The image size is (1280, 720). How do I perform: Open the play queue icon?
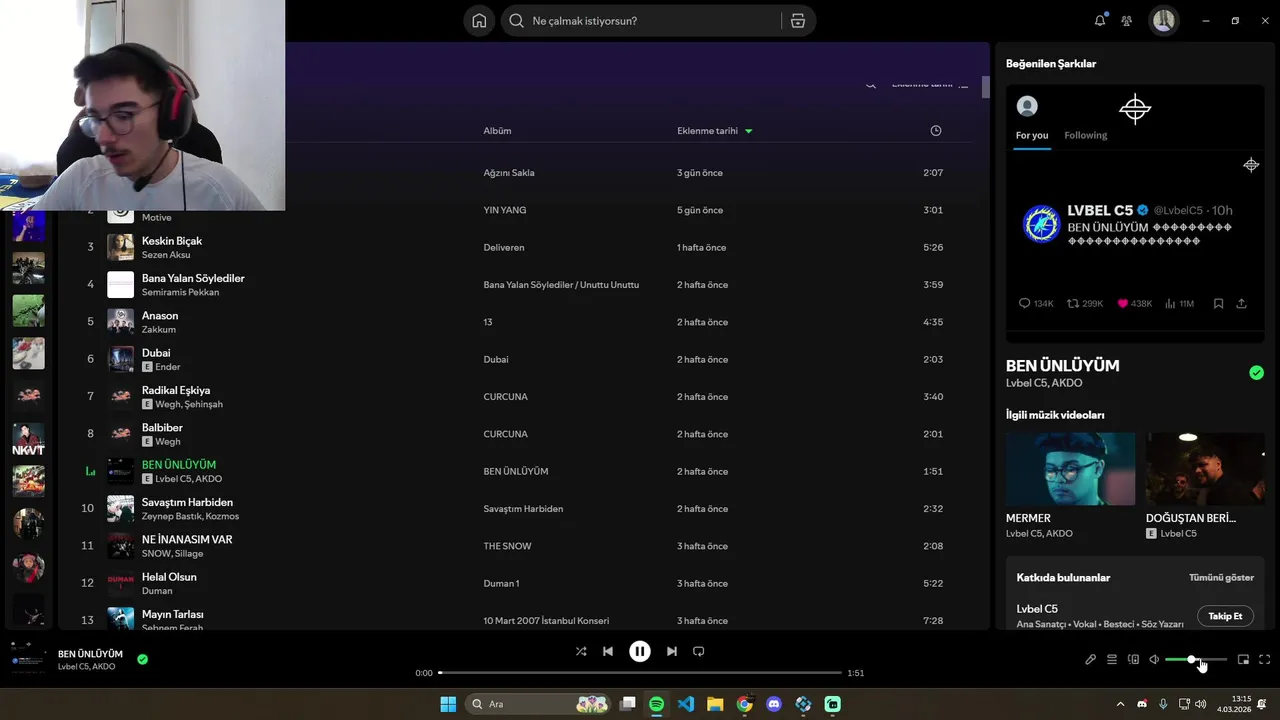1112,660
